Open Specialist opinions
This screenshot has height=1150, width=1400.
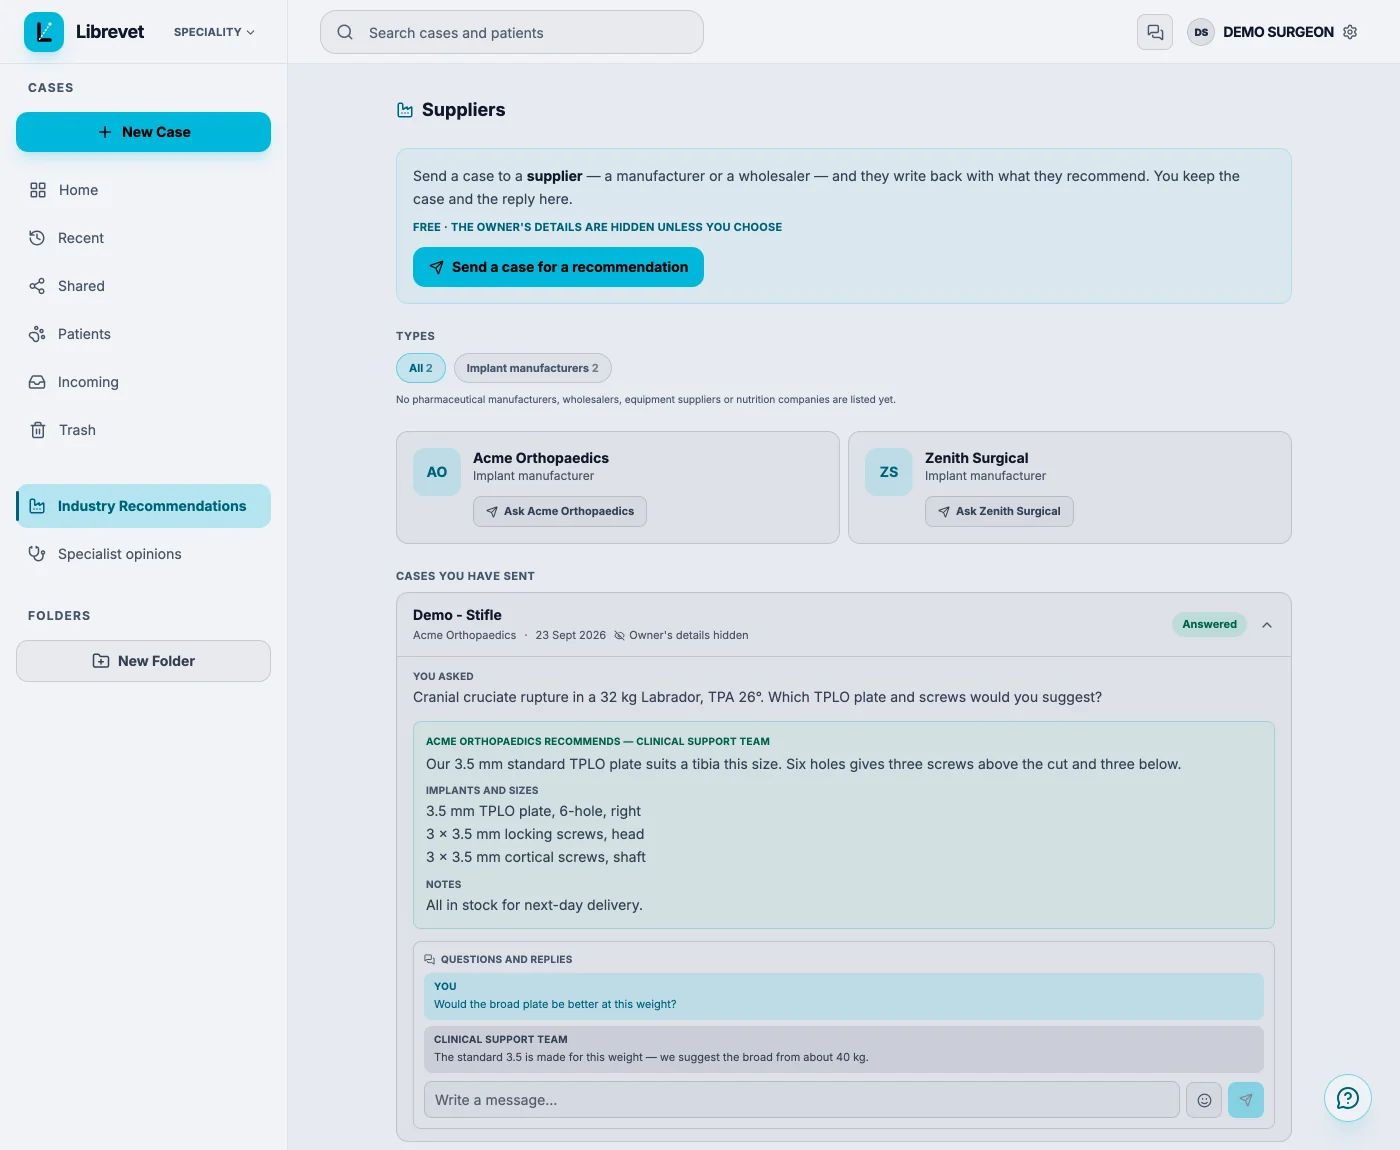click(x=143, y=554)
